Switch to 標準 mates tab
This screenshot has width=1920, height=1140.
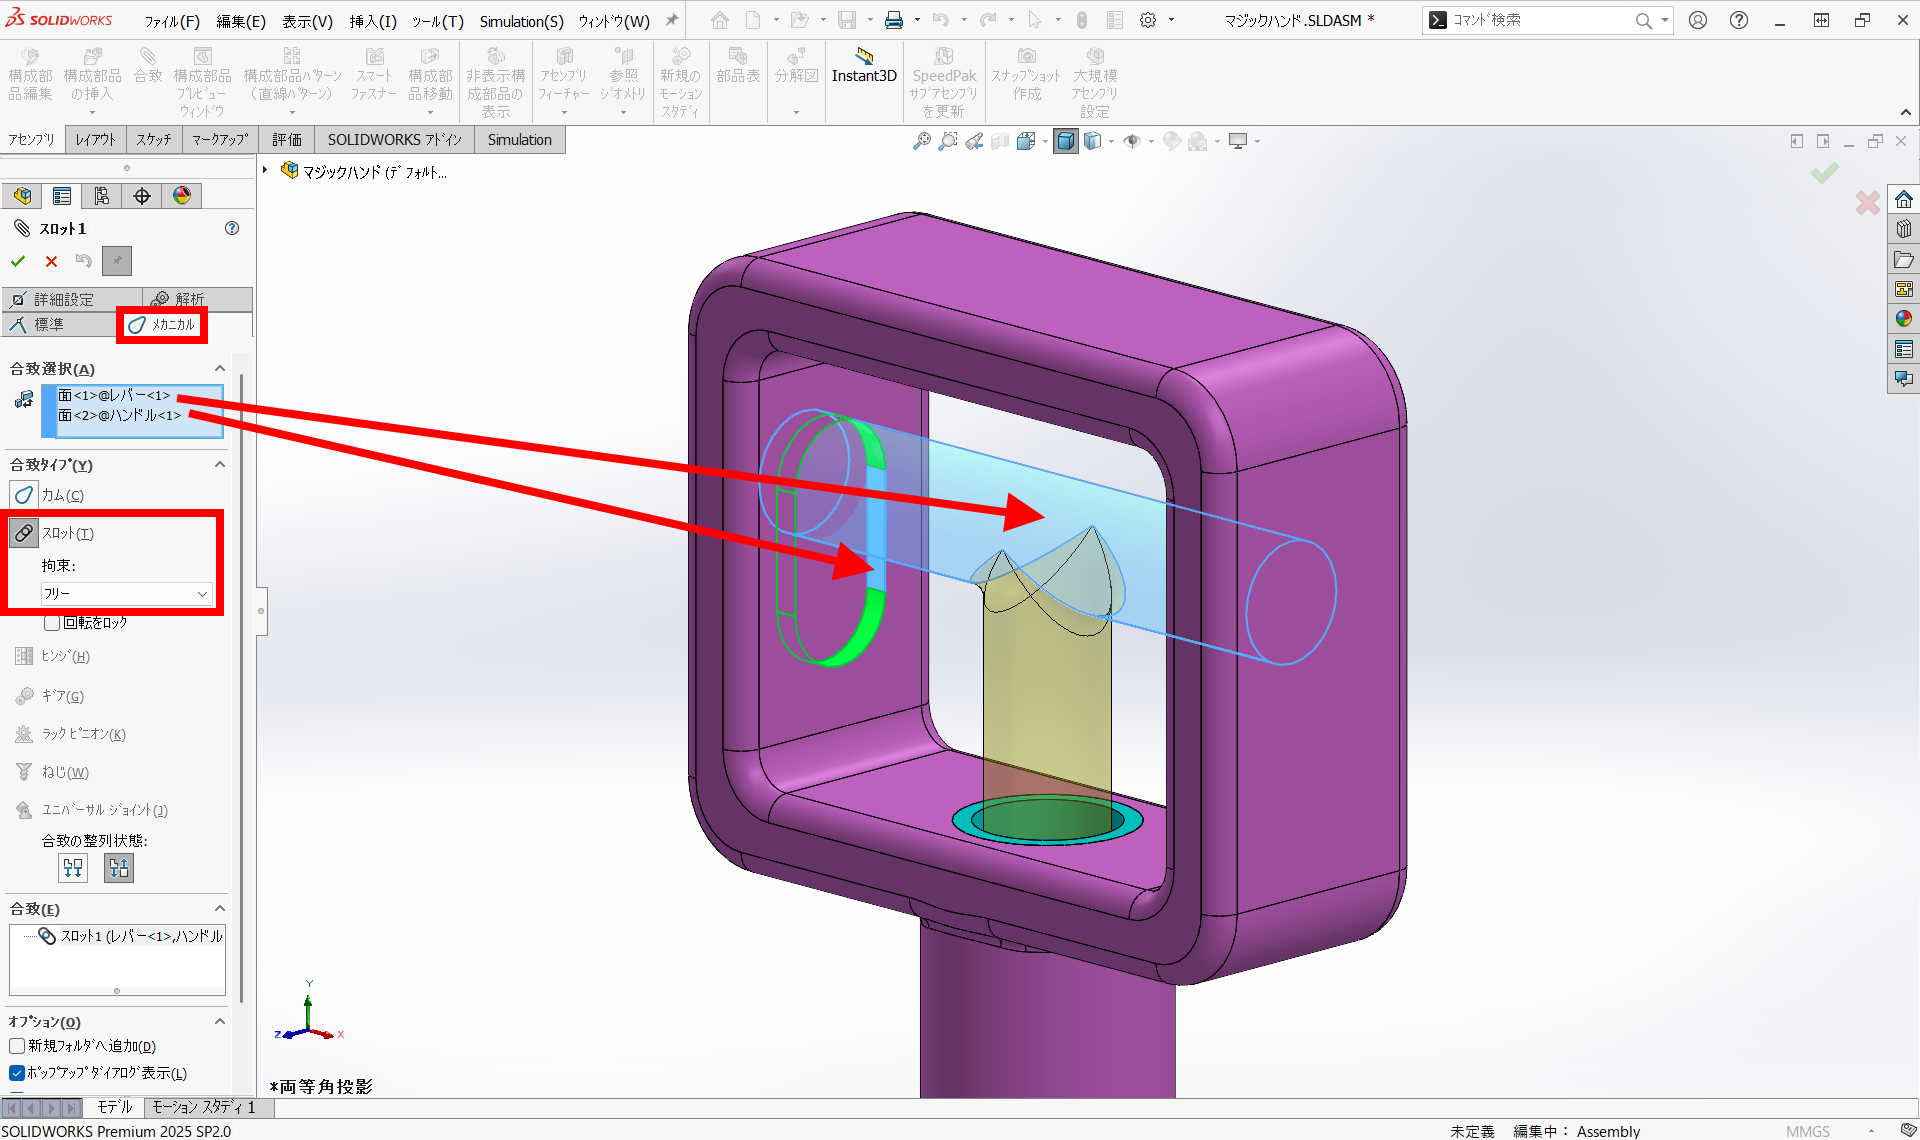60,325
